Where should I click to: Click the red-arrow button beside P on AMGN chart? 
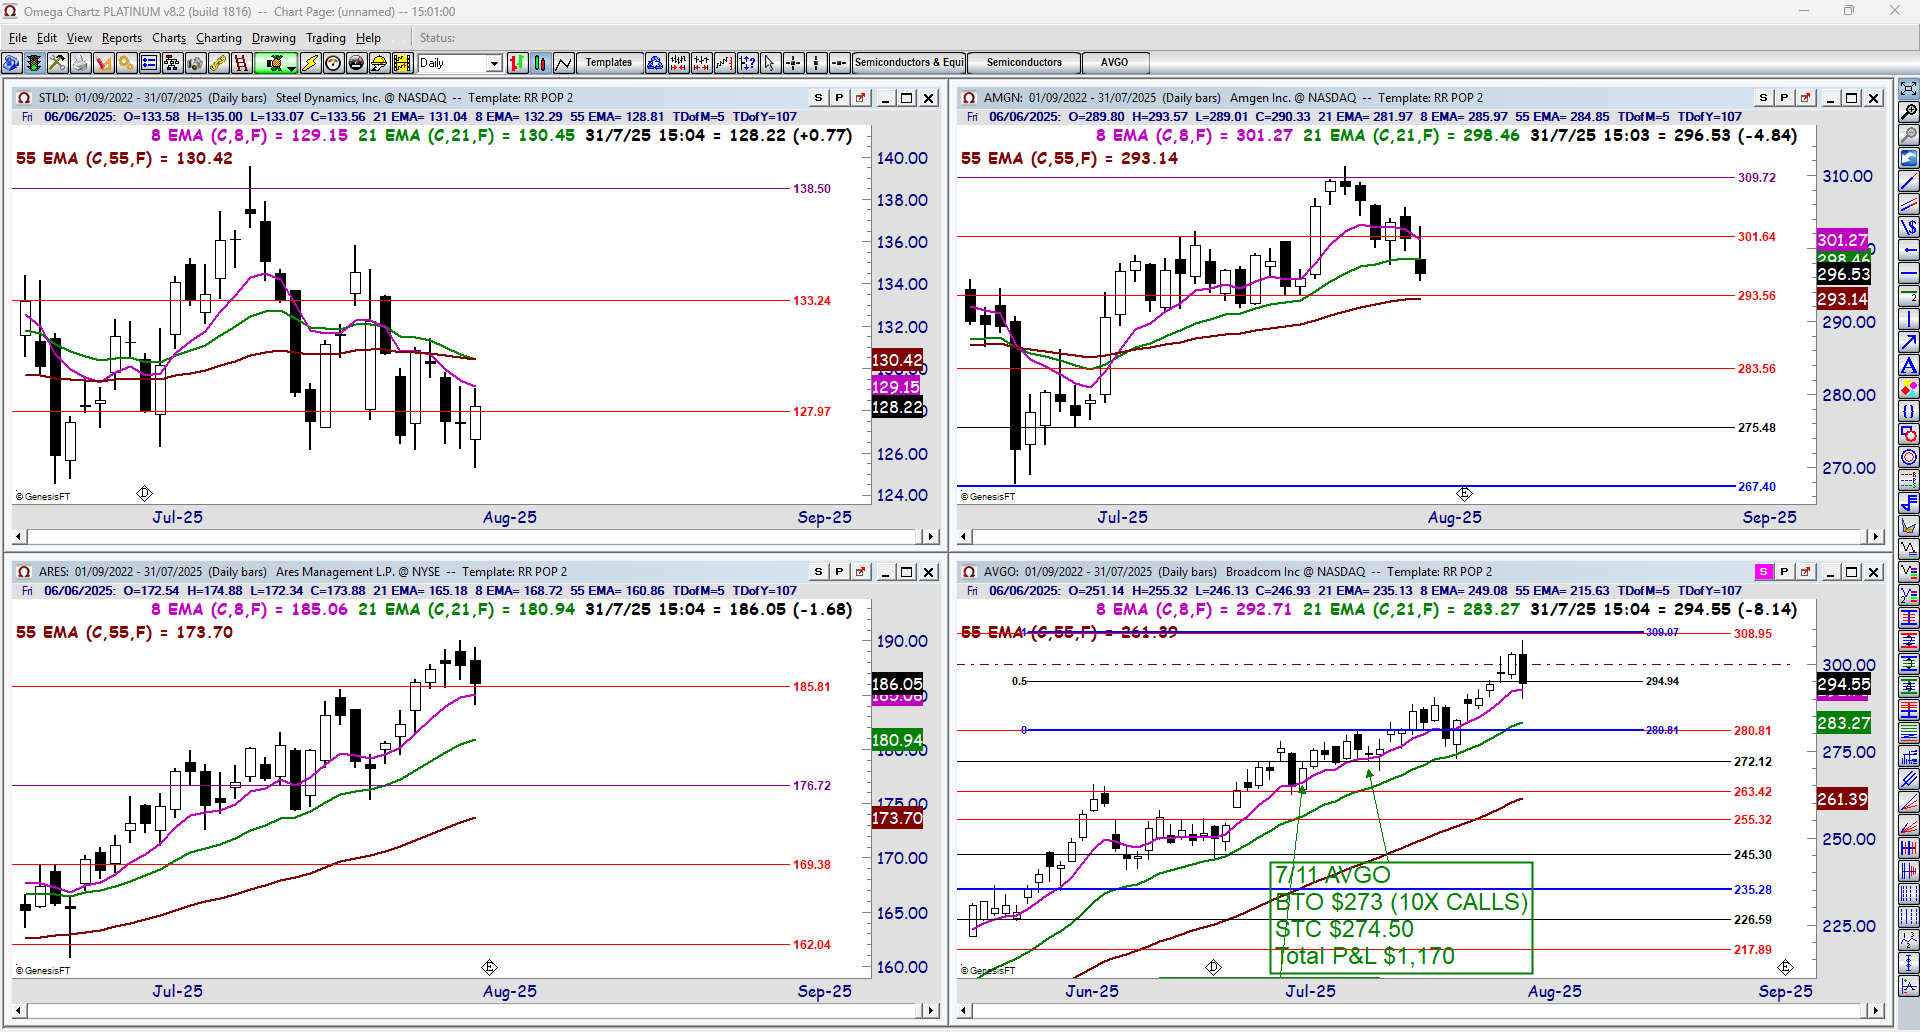(1805, 98)
